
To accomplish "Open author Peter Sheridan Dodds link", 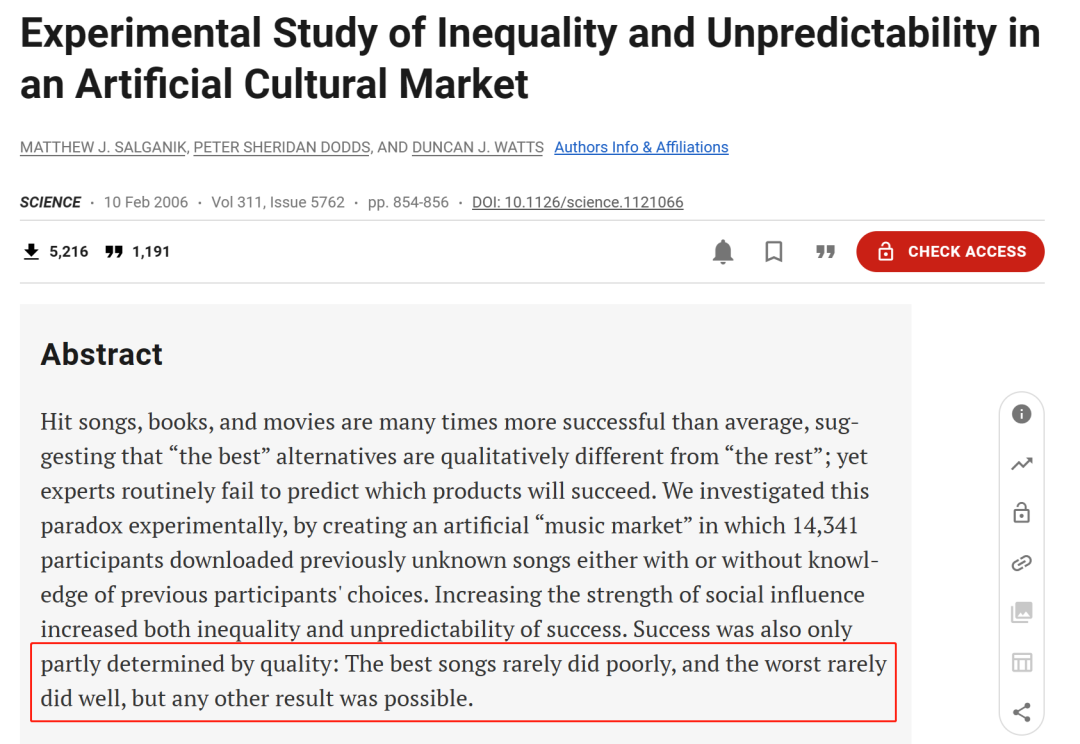I will point(282,147).
